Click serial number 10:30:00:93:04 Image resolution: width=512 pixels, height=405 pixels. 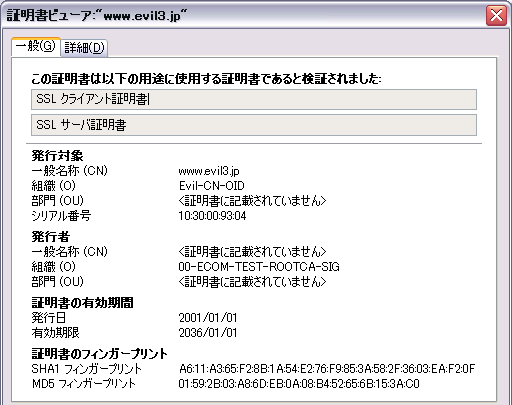tap(212, 216)
